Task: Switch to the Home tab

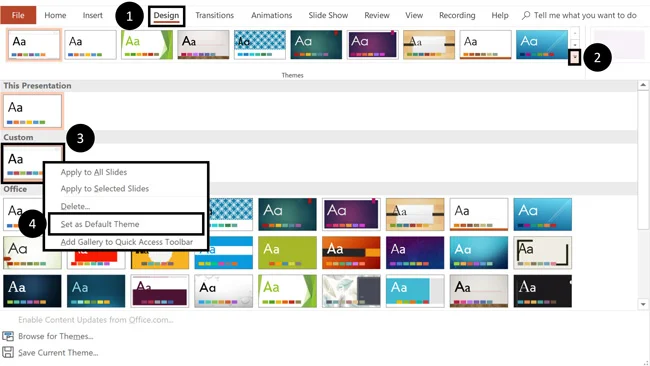Action: tap(55, 15)
